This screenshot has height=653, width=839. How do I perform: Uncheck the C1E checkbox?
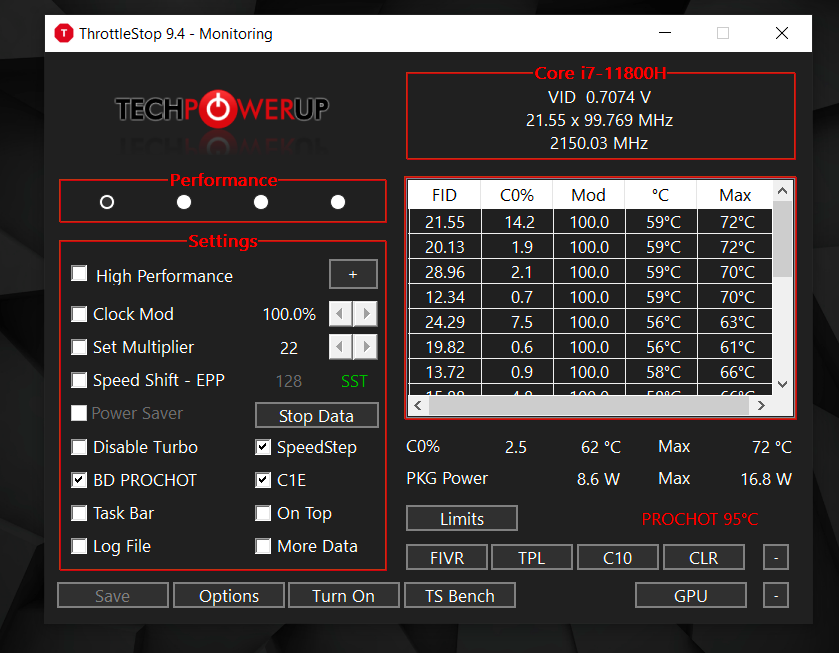[x=263, y=480]
